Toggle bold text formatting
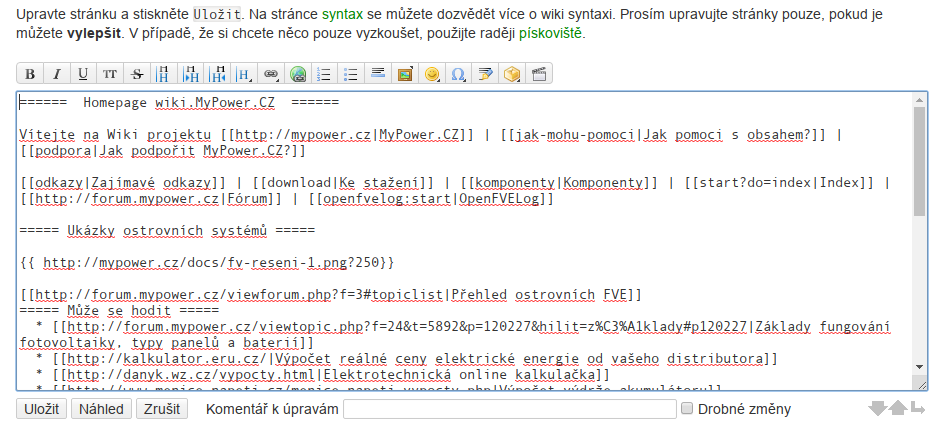 pos(30,74)
